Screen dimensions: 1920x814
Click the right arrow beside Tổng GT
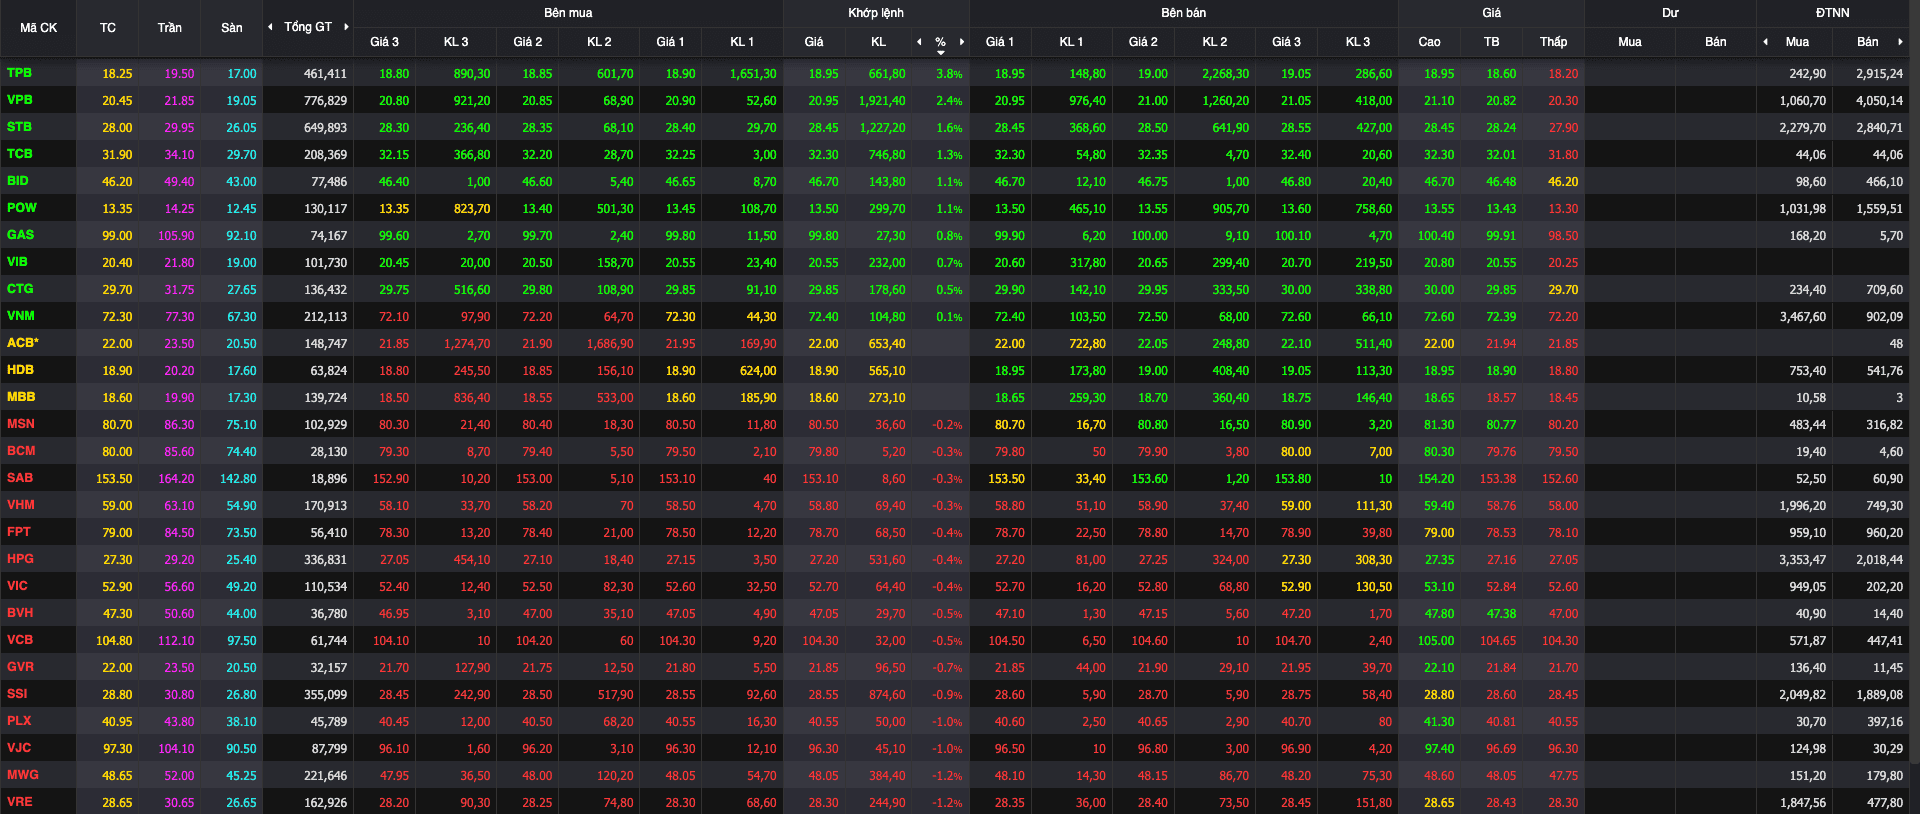[346, 27]
